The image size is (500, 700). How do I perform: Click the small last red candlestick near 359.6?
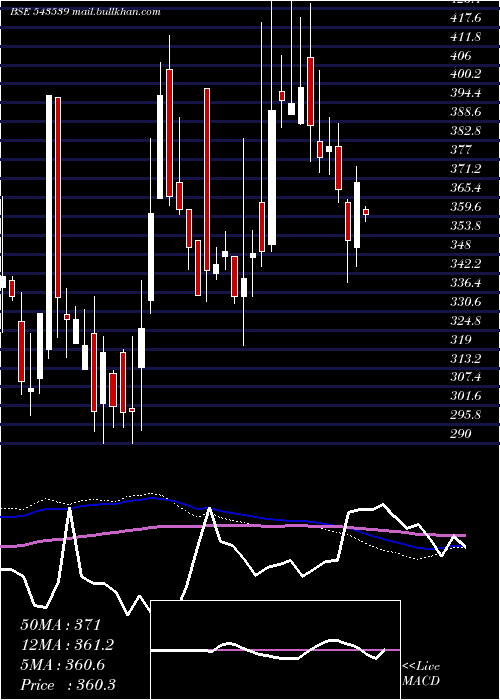coord(366,212)
